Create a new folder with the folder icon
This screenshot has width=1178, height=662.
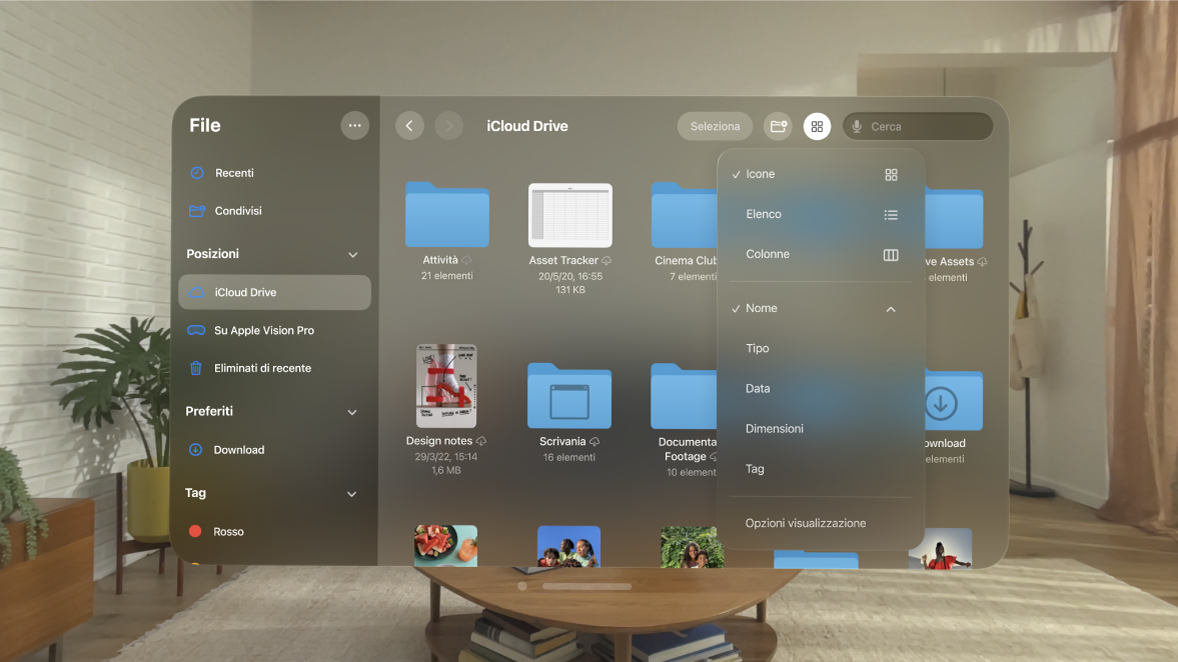tap(778, 126)
